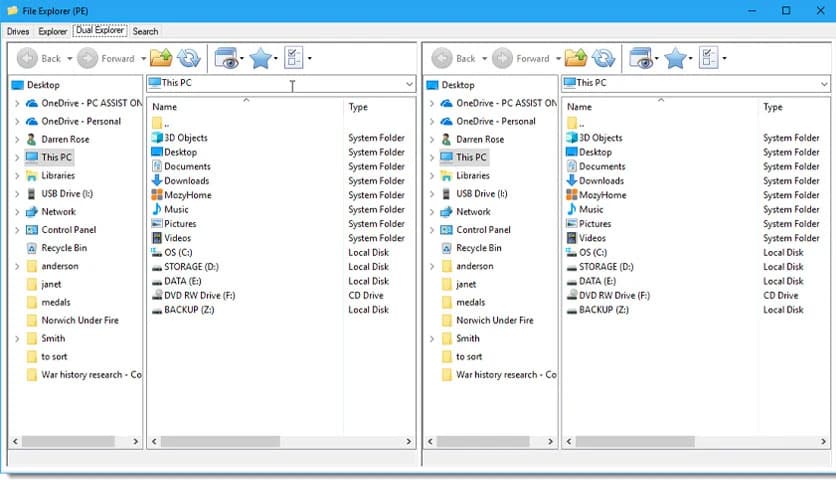Screen dimensions: 836x484
Task: Click left tree horizontal scrollbar left arrow
Action: click(x=15, y=441)
